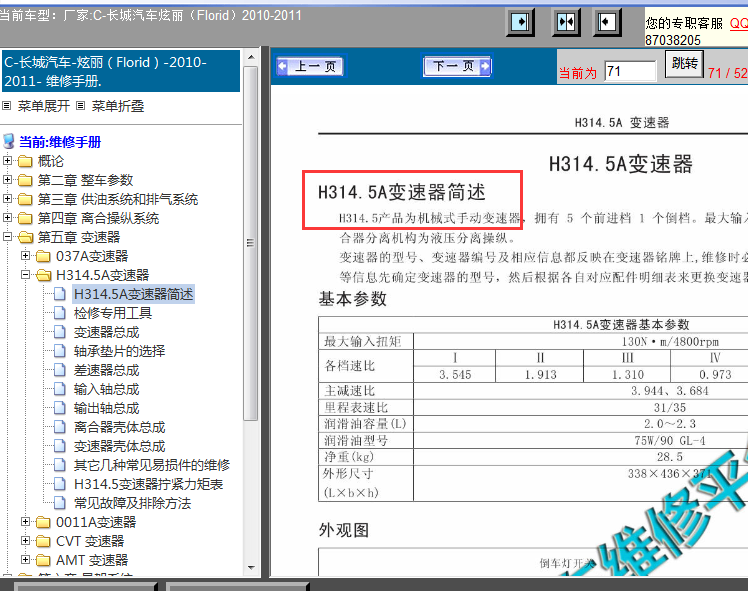Click the H314.5A变速器 open folder icon
Screen dimensions: 748x591
[44, 276]
